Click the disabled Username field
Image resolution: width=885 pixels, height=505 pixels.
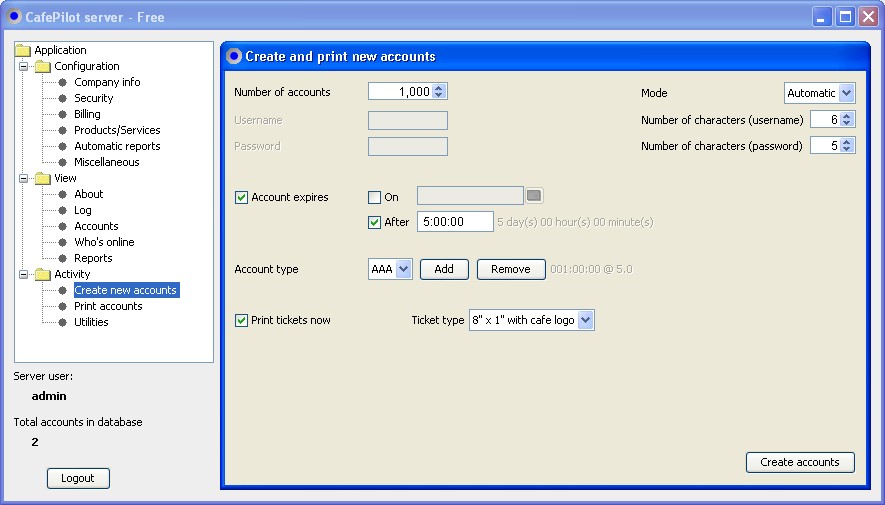click(408, 120)
